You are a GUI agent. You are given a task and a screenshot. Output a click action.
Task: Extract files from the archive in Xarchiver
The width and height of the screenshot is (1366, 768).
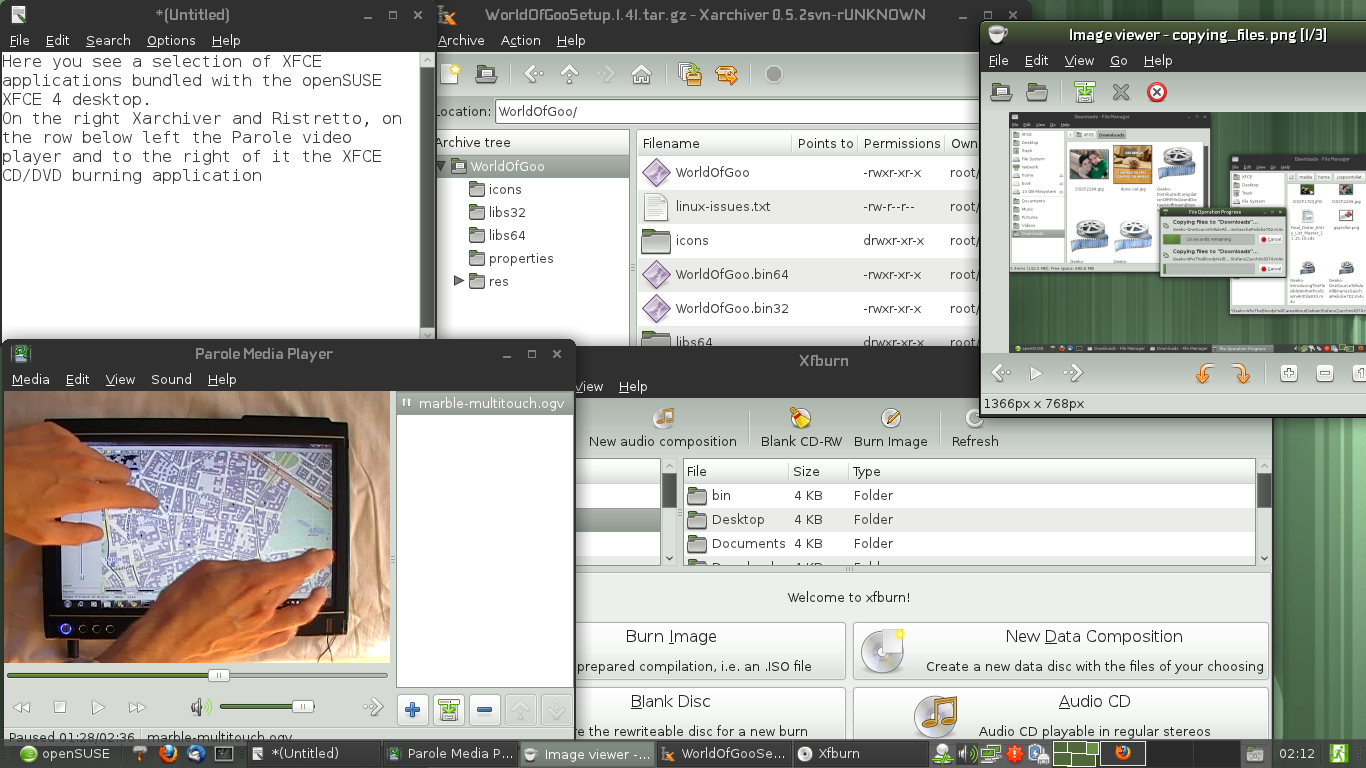tap(727, 74)
